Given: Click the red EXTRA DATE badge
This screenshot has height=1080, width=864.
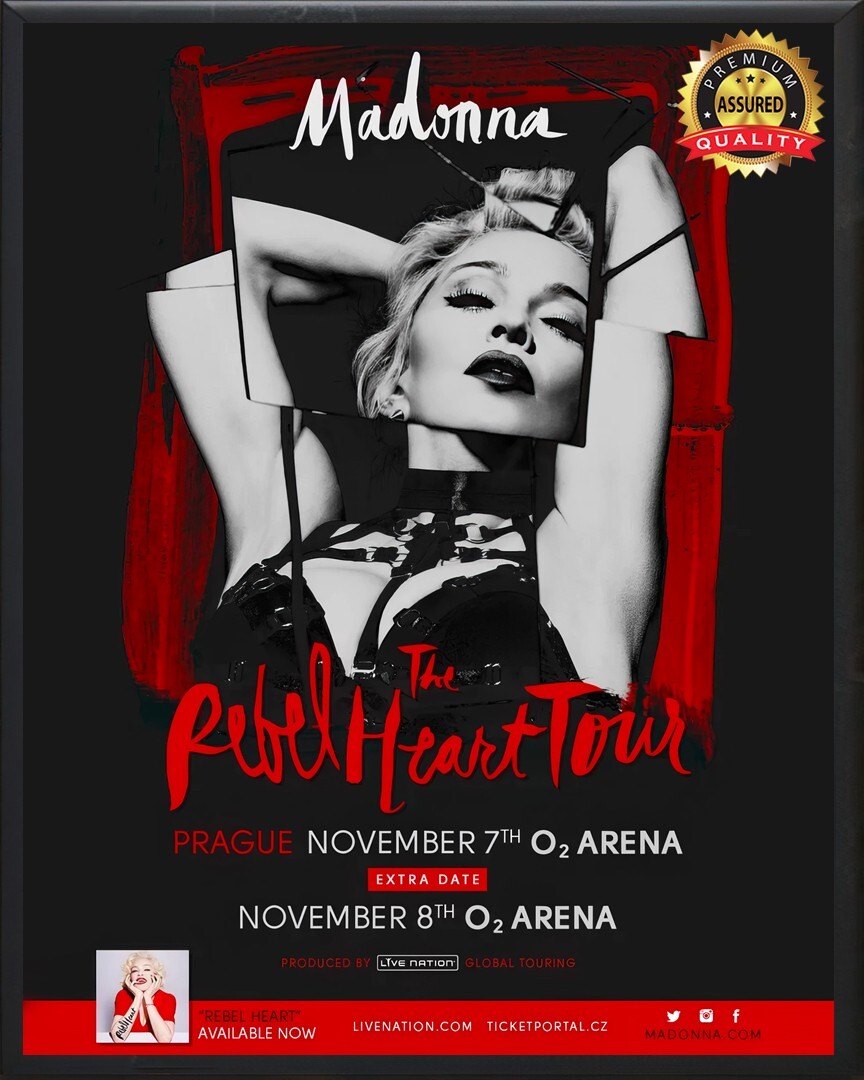Looking at the screenshot, I should tap(427, 880).
